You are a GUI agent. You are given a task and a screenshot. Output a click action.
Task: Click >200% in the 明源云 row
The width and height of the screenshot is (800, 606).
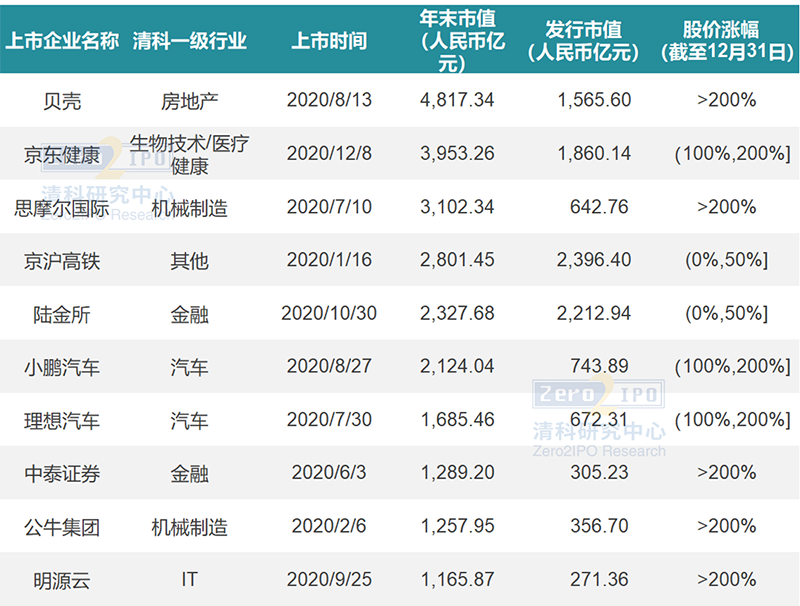727,579
